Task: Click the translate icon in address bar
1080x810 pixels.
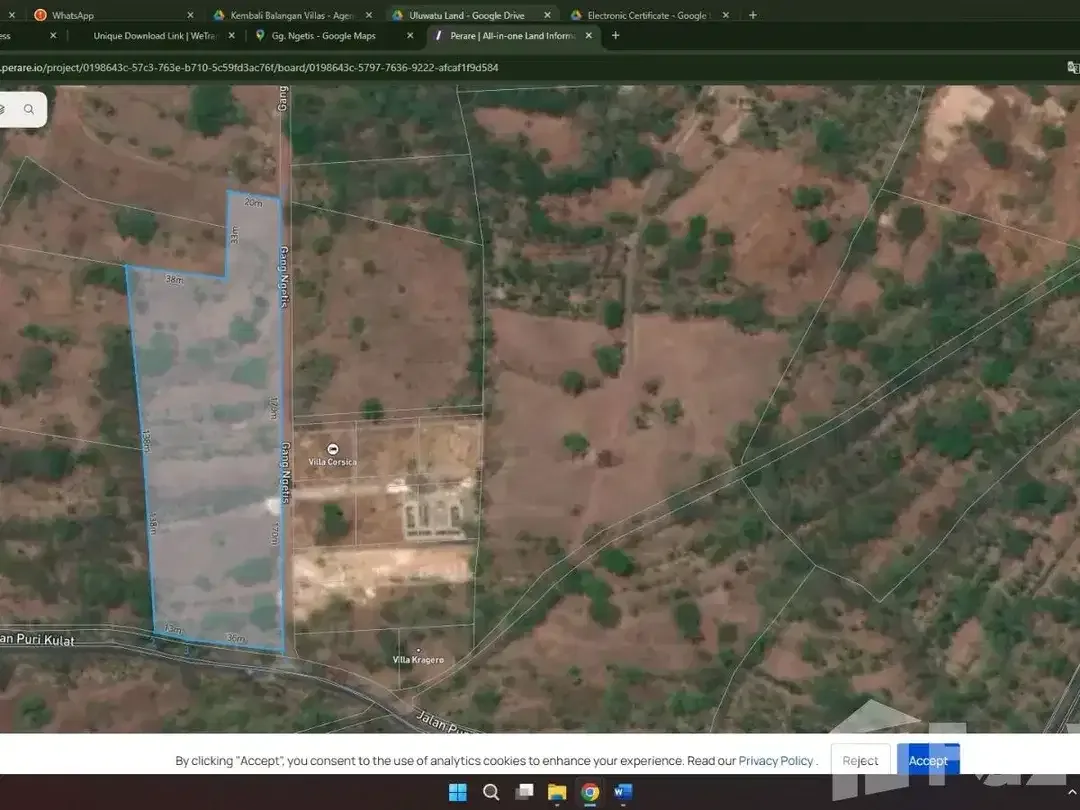Action: click(x=1073, y=68)
